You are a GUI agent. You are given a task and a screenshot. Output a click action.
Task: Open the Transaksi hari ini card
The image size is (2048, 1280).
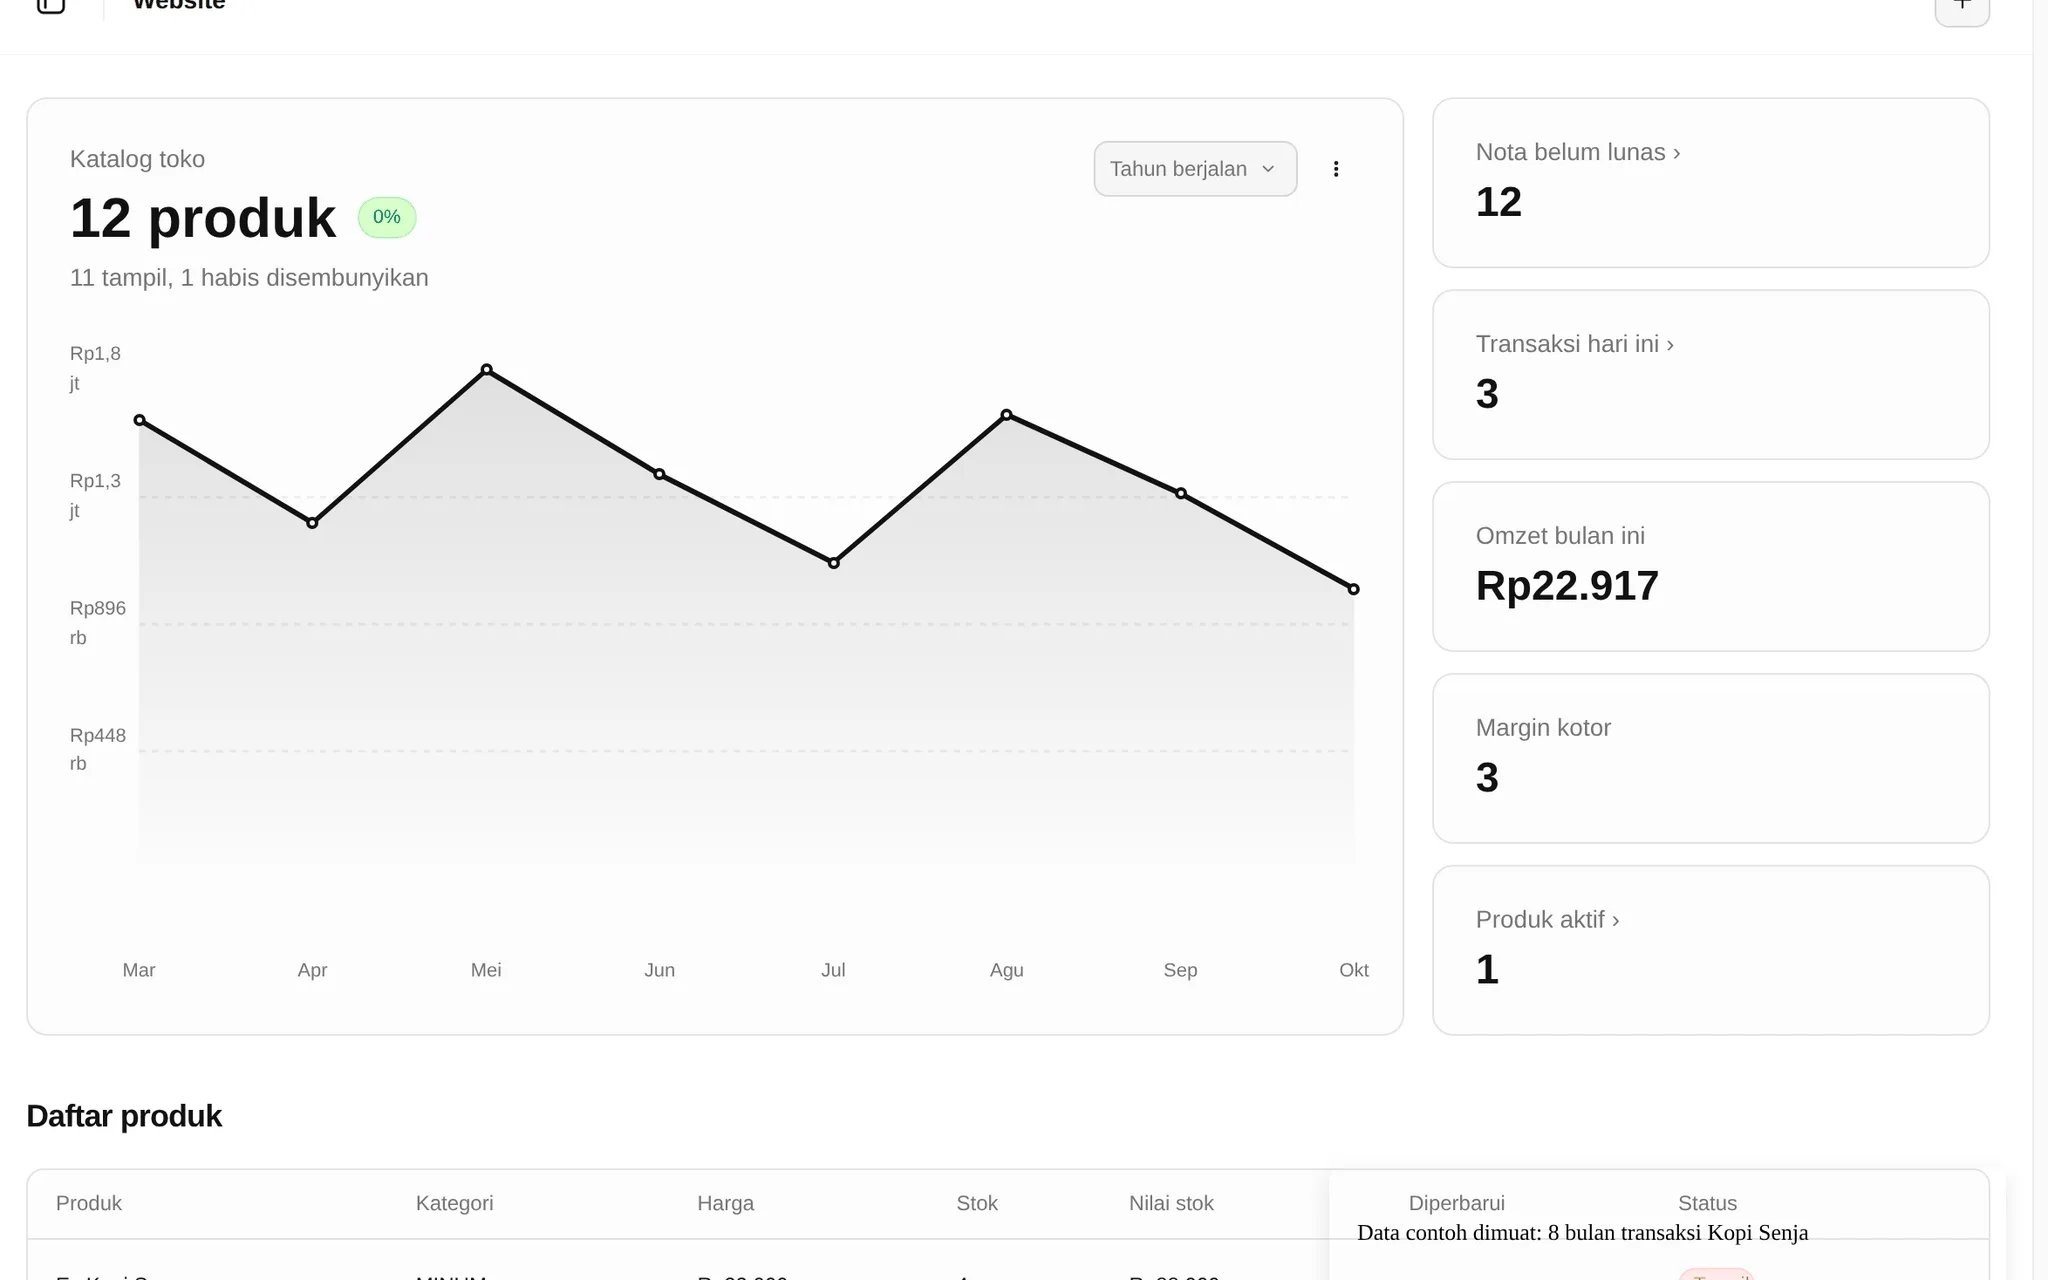click(x=1711, y=374)
